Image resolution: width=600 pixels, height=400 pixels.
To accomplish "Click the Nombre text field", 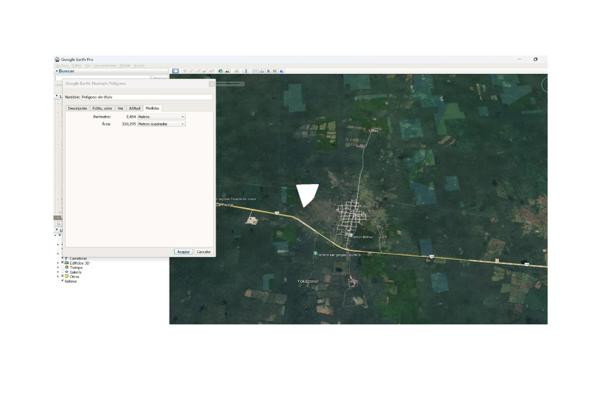I will point(150,97).
